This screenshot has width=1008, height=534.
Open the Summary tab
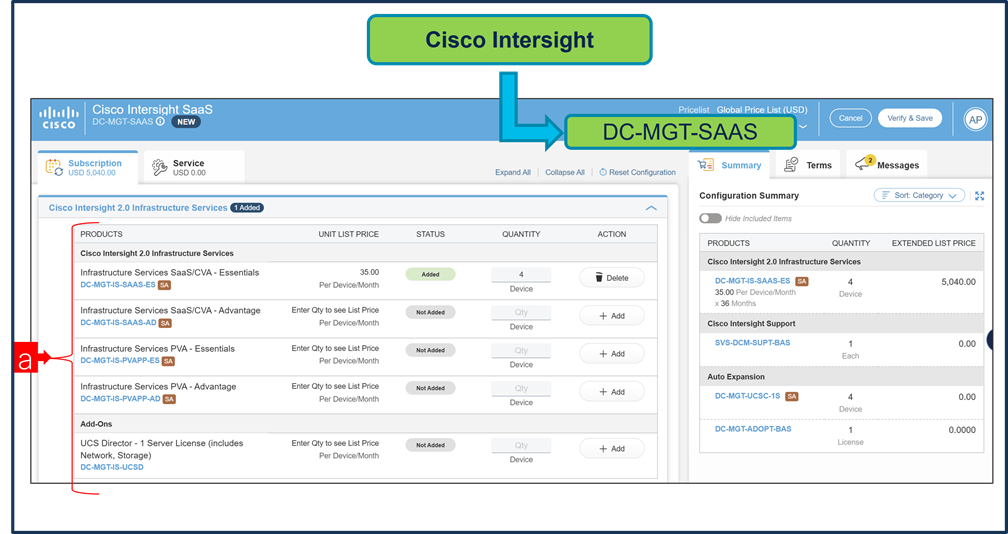tap(729, 165)
